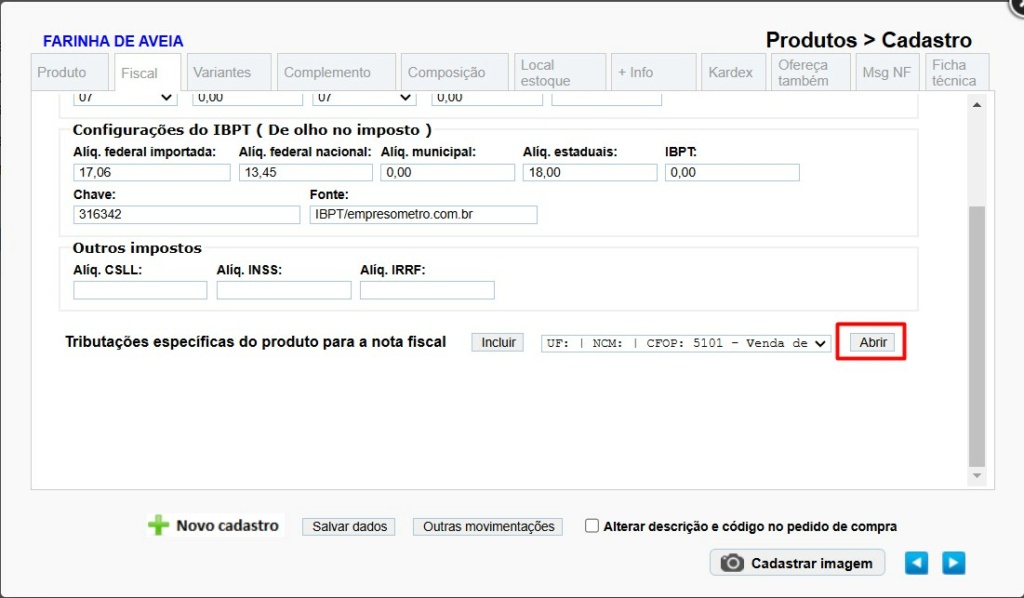This screenshot has height=598, width=1024.
Task: Focus the Fonte field
Action: pos(423,214)
